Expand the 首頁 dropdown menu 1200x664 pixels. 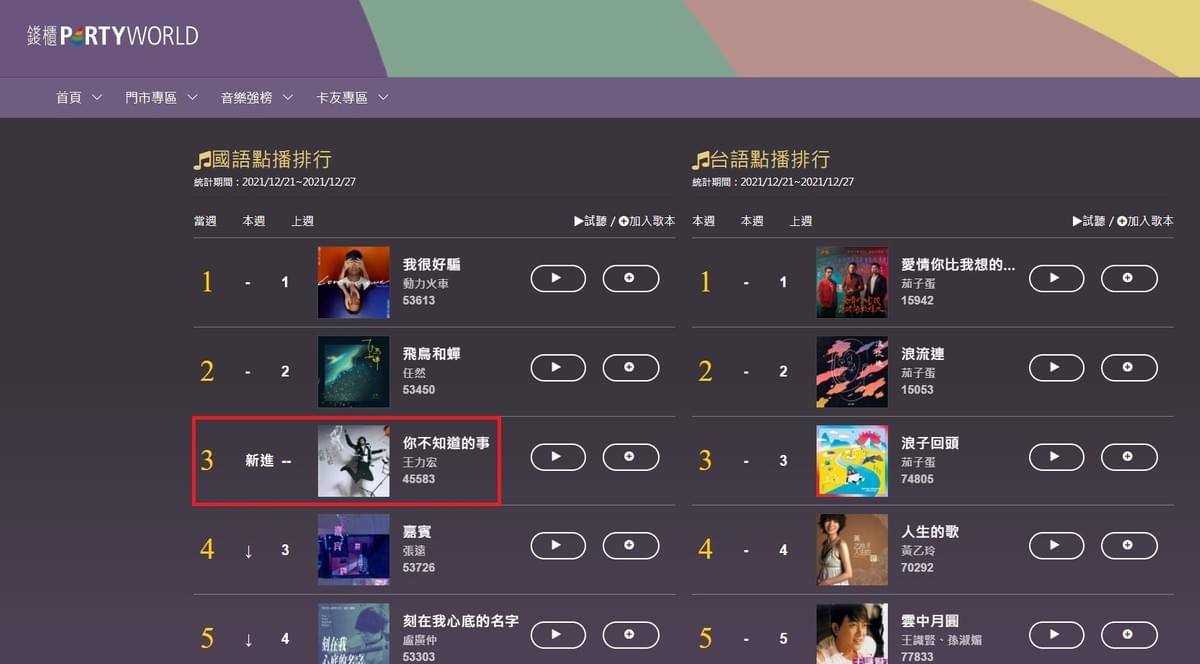(x=79, y=98)
